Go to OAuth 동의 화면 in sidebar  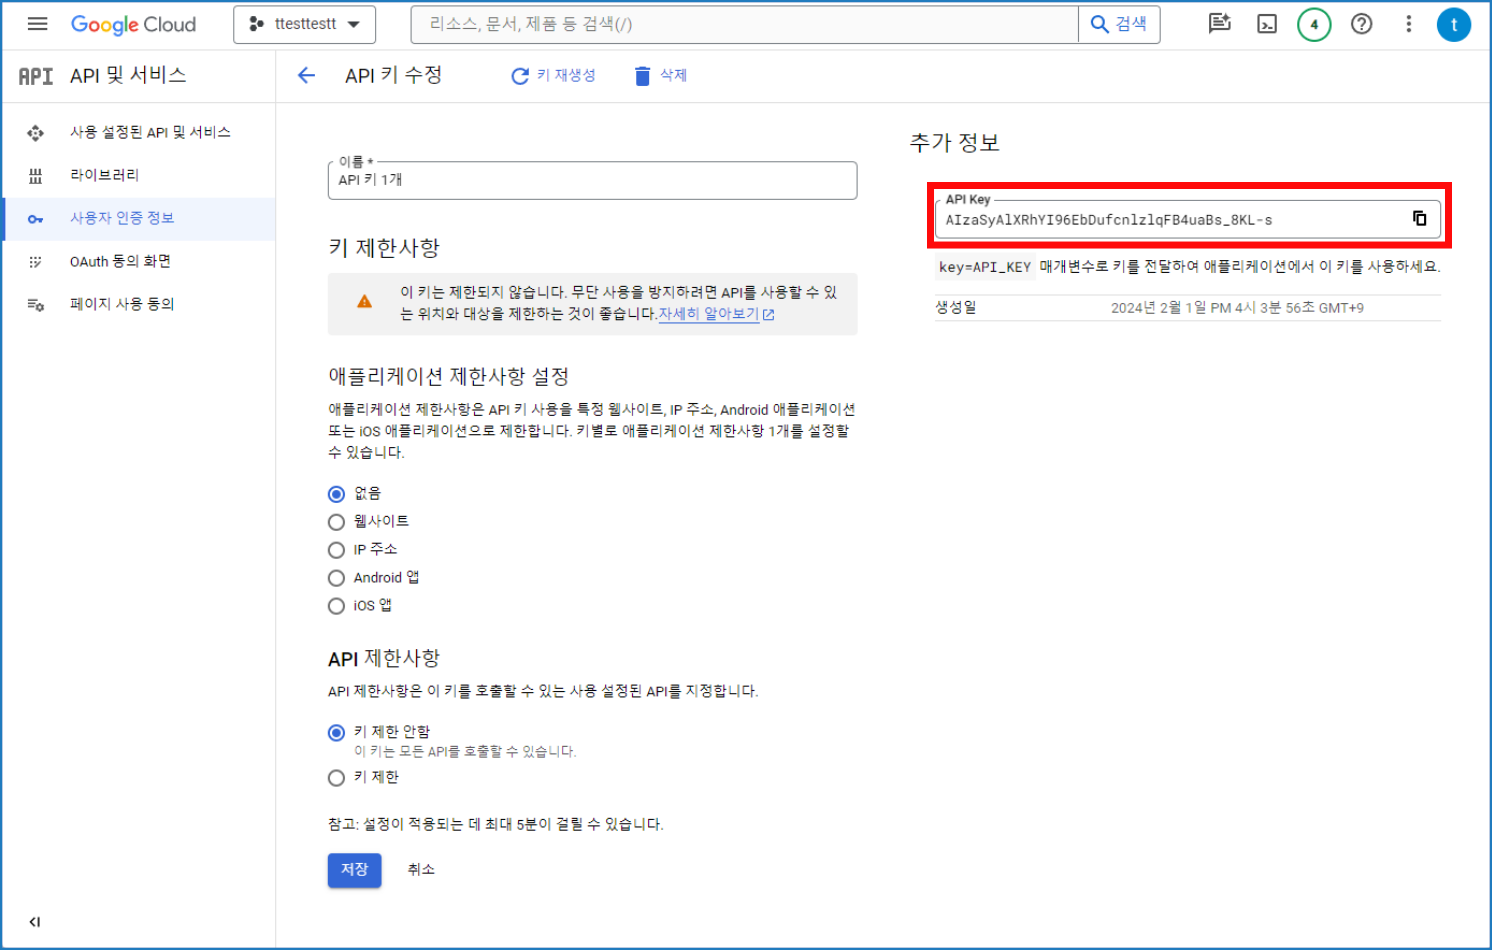pyautogui.click(x=120, y=261)
